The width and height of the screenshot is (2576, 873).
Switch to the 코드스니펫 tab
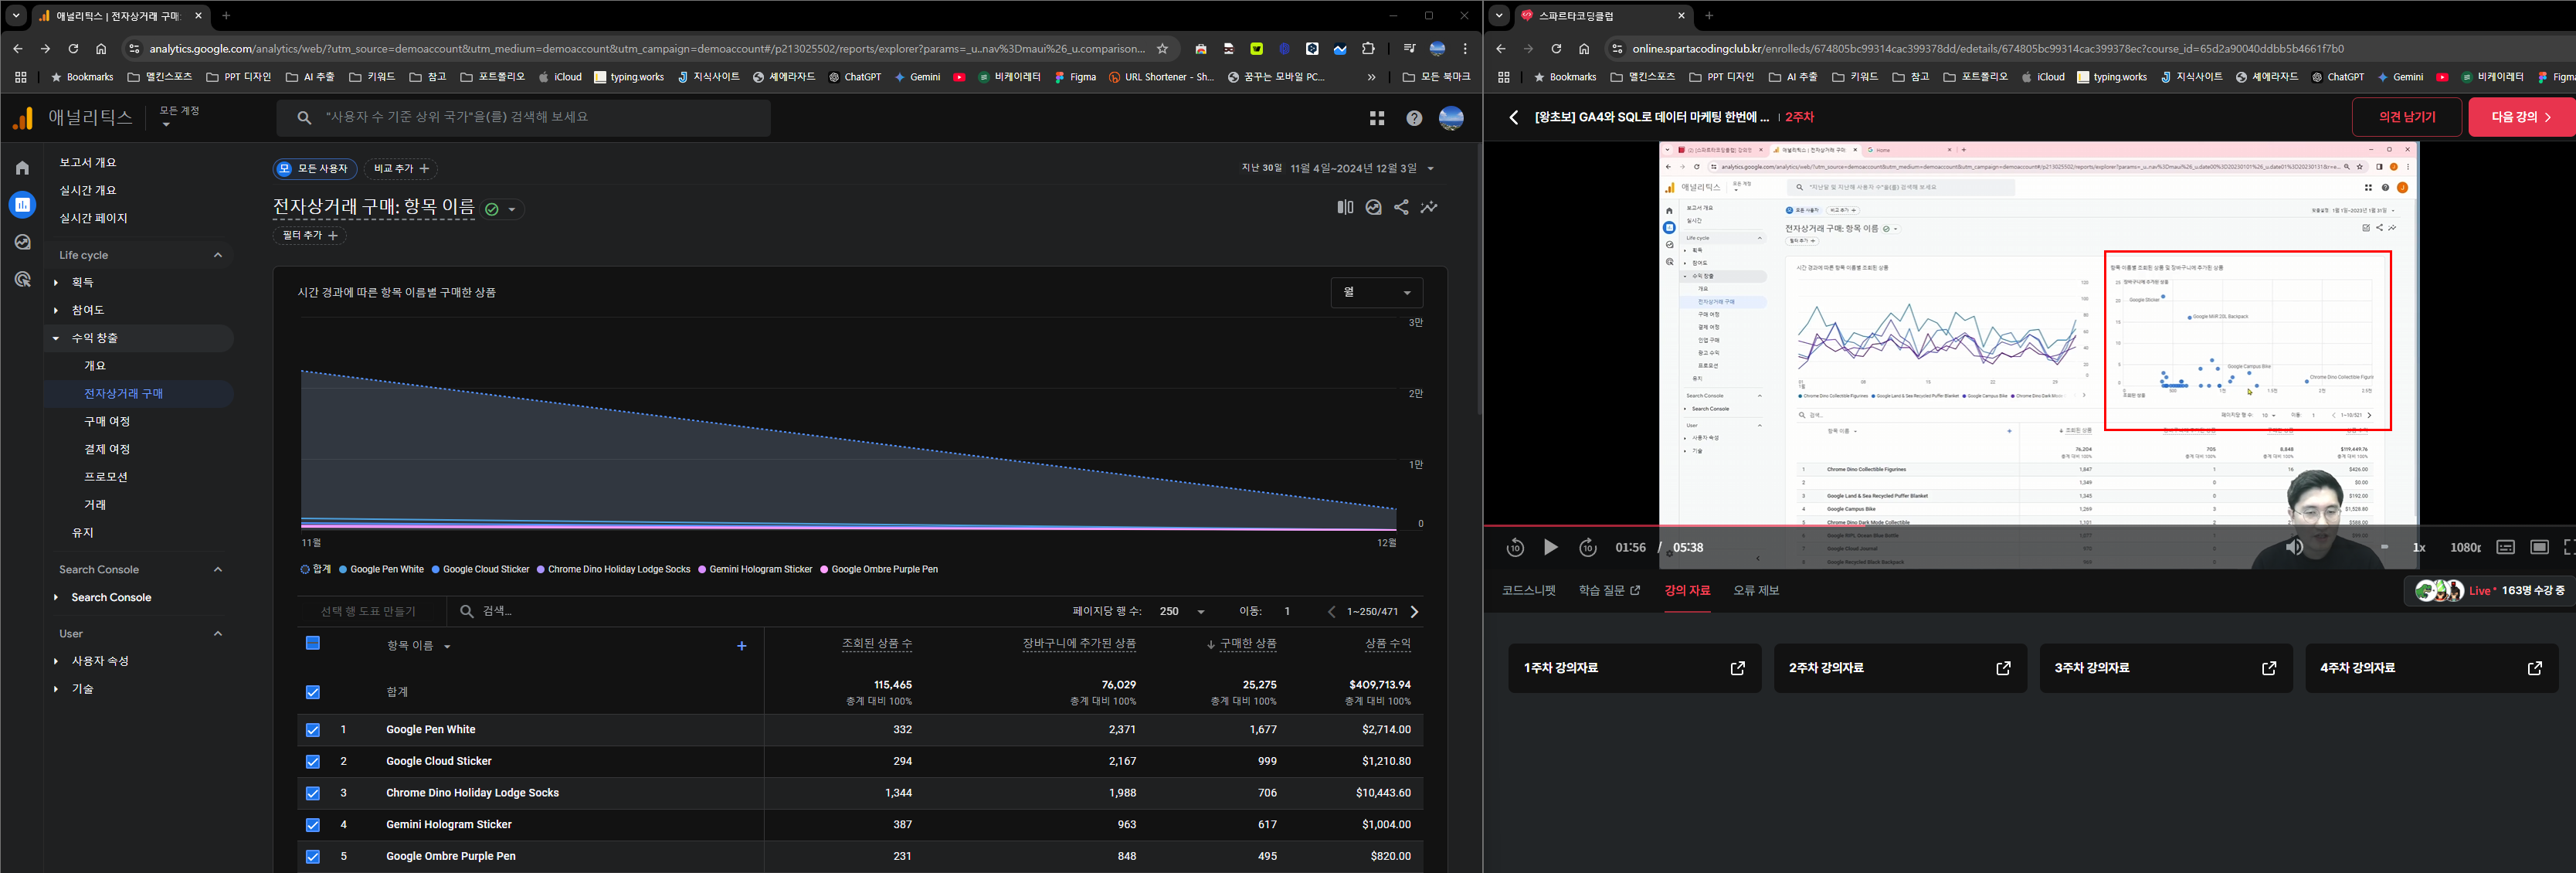(x=1529, y=591)
